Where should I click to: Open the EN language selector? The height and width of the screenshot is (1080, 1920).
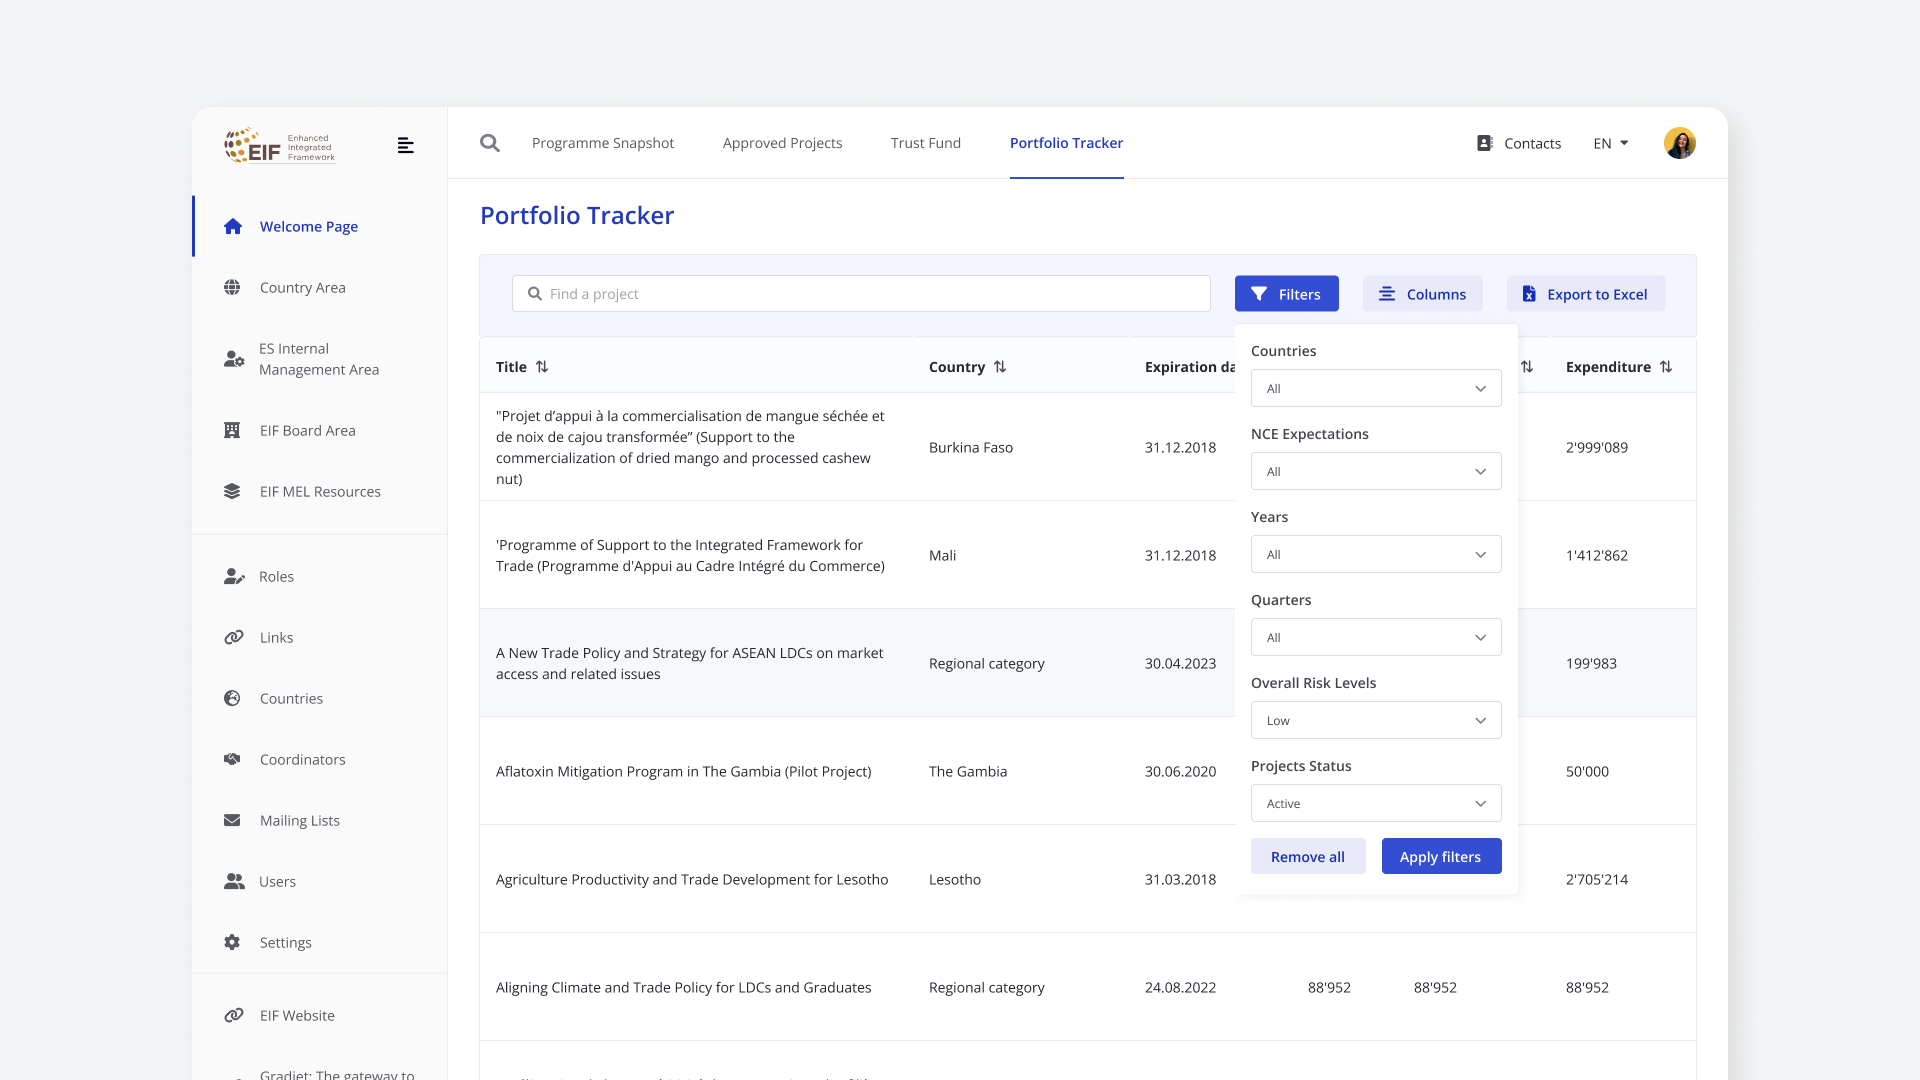click(x=1610, y=144)
